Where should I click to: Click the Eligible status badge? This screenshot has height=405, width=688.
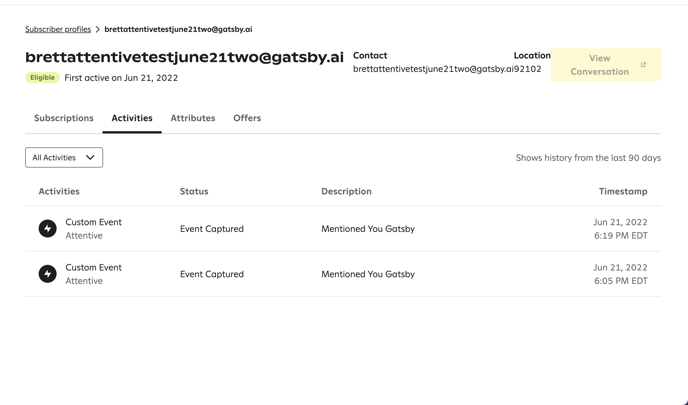coord(43,78)
